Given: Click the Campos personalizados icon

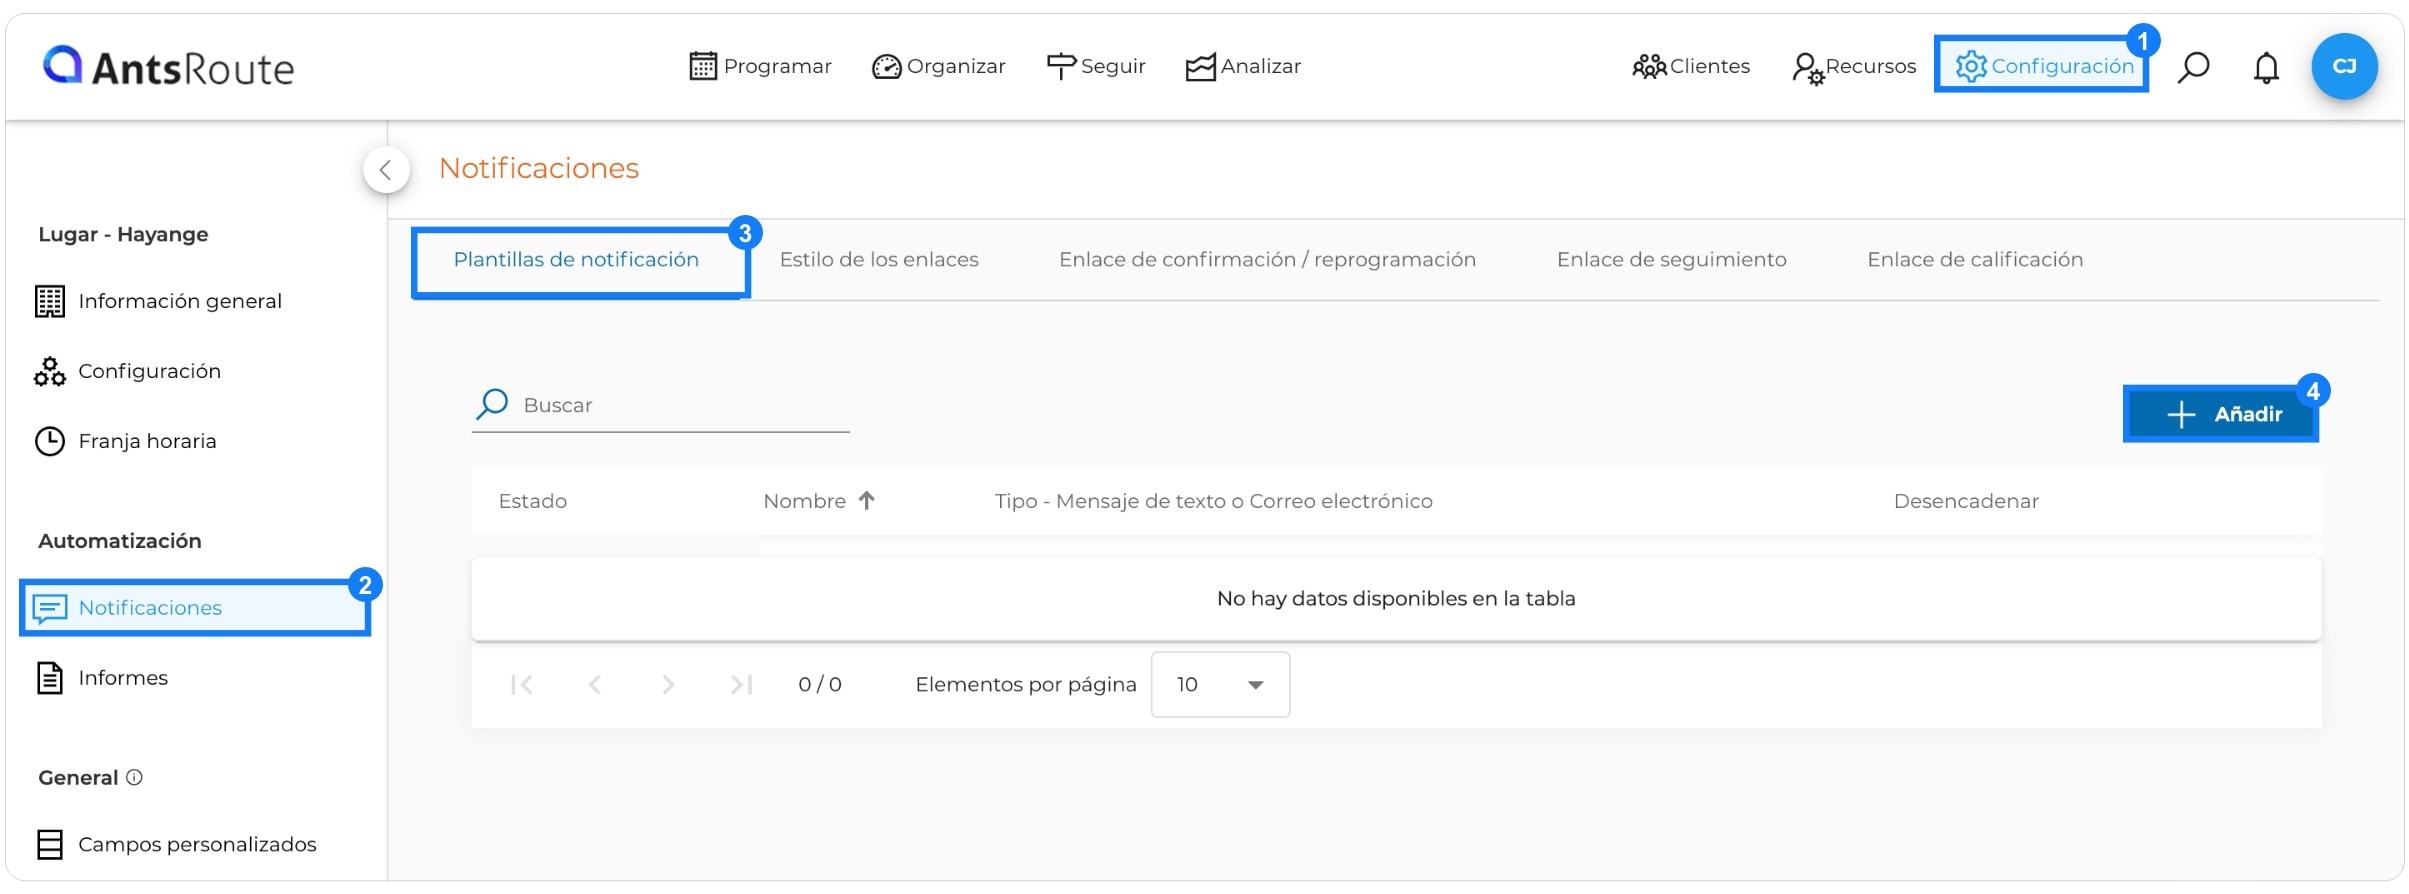Looking at the screenshot, I should tap(50, 845).
